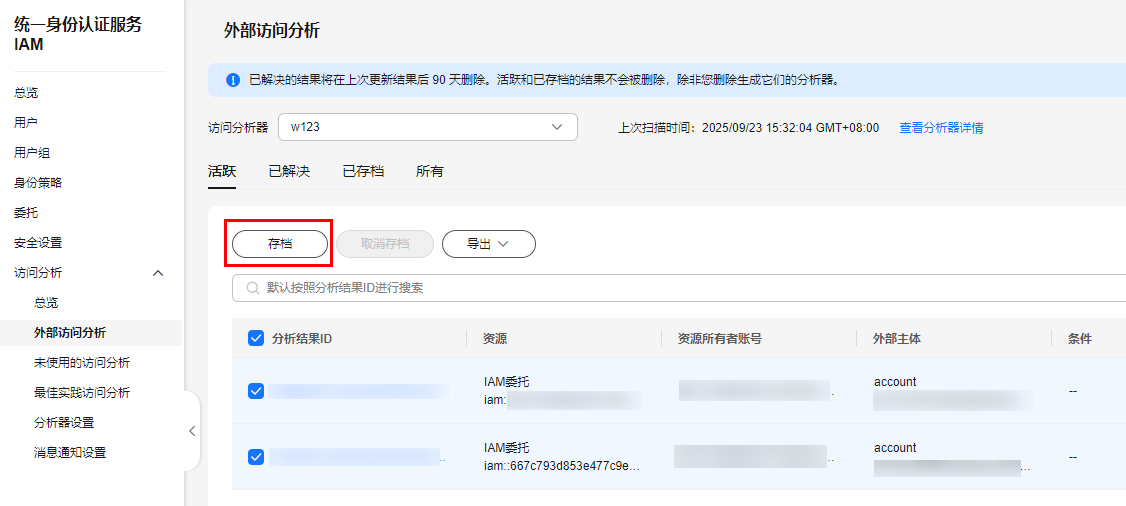
Task: Click the 存档 archive button
Action: [x=280, y=244]
